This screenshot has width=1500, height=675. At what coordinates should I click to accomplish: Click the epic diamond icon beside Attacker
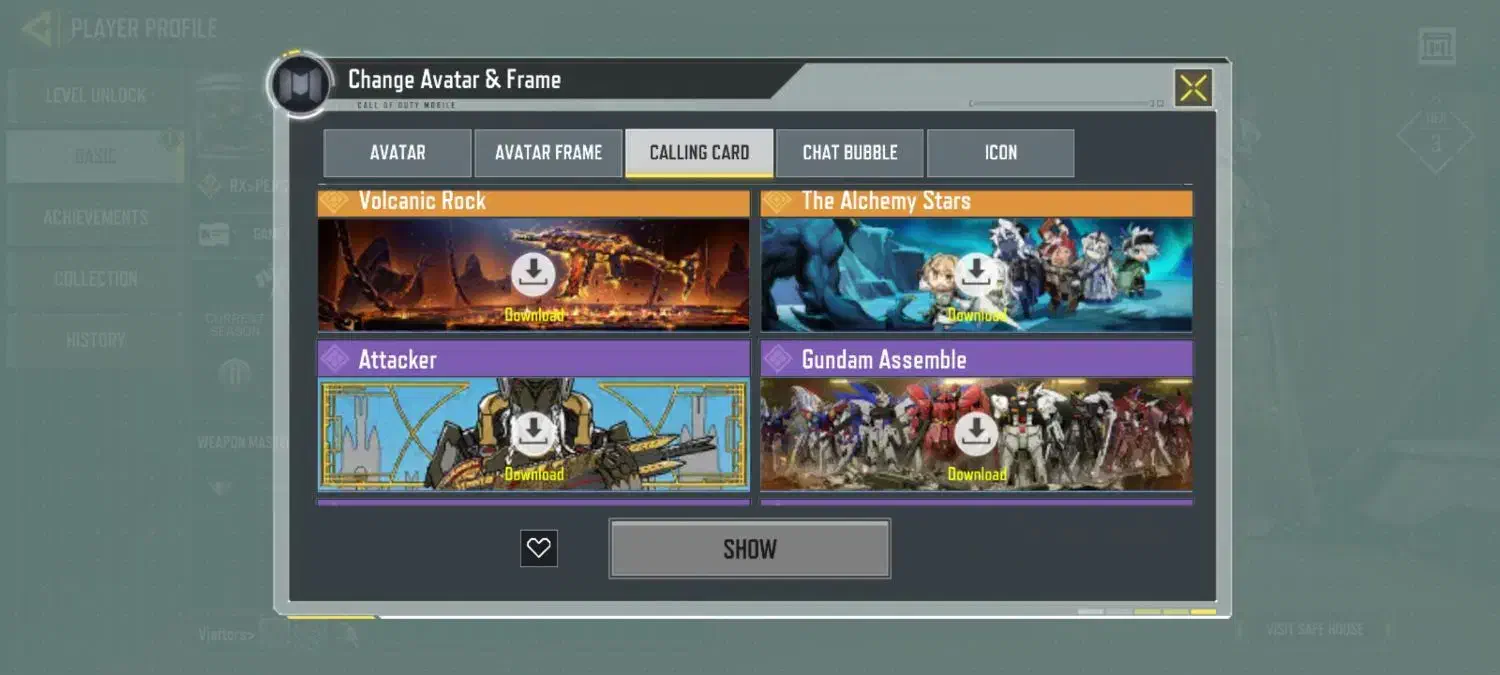(x=334, y=359)
